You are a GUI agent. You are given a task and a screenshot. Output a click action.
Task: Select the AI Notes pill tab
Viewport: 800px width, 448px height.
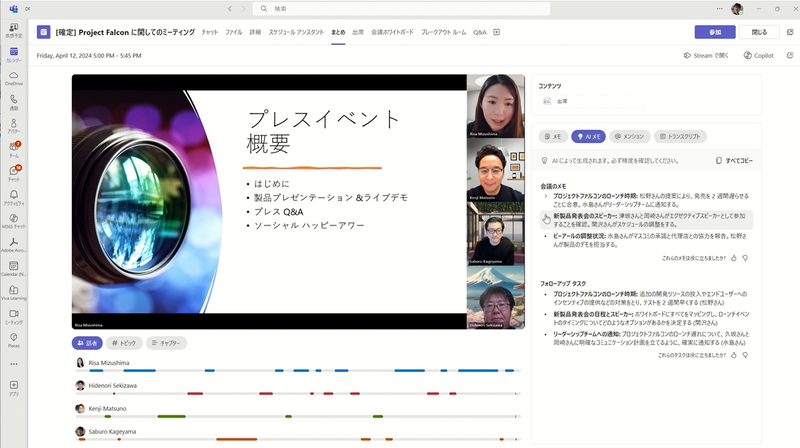(x=588, y=136)
